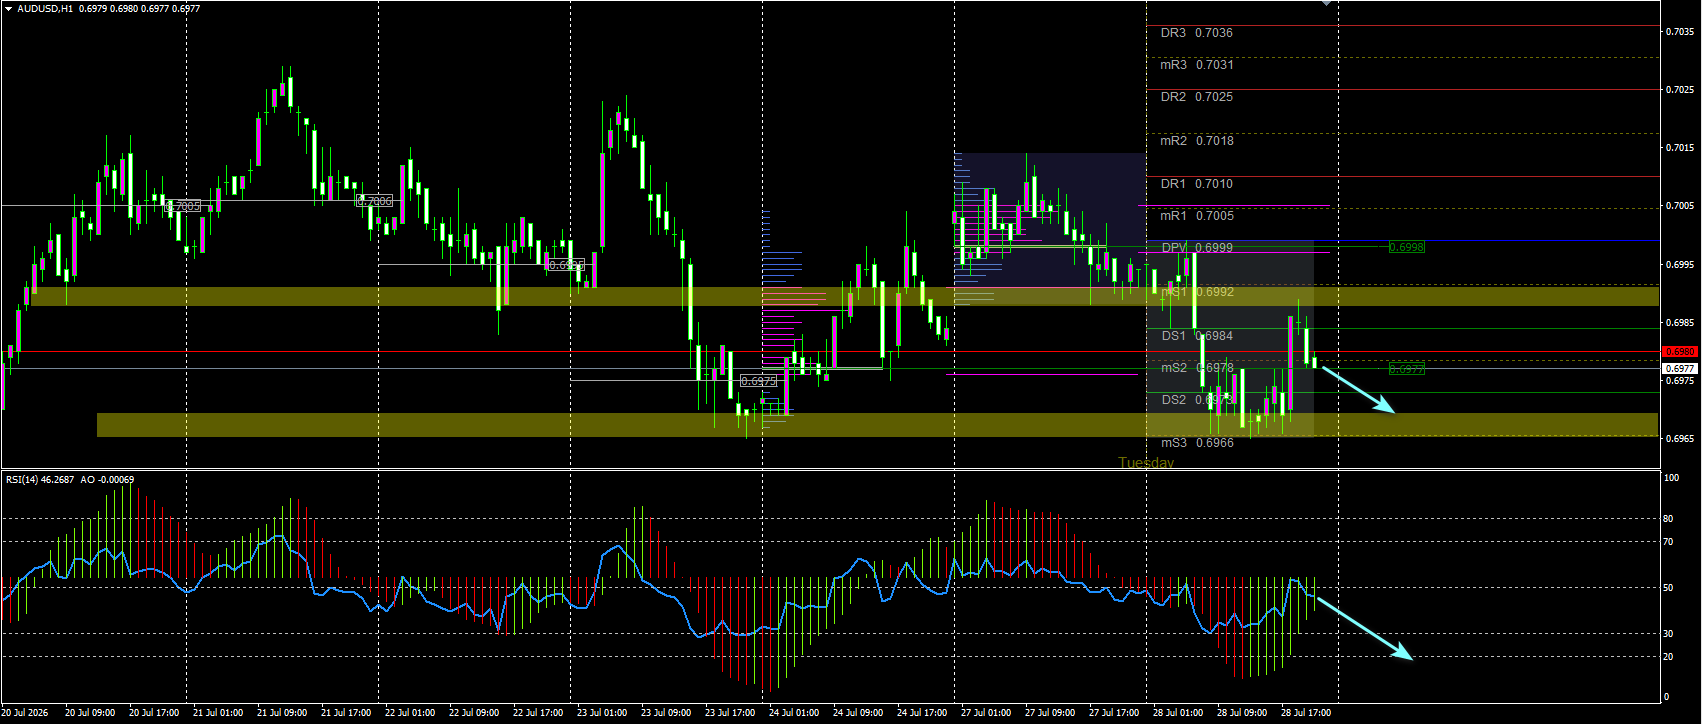
Task: Select the DR2 0.7025 pivot label
Action: tap(1196, 97)
